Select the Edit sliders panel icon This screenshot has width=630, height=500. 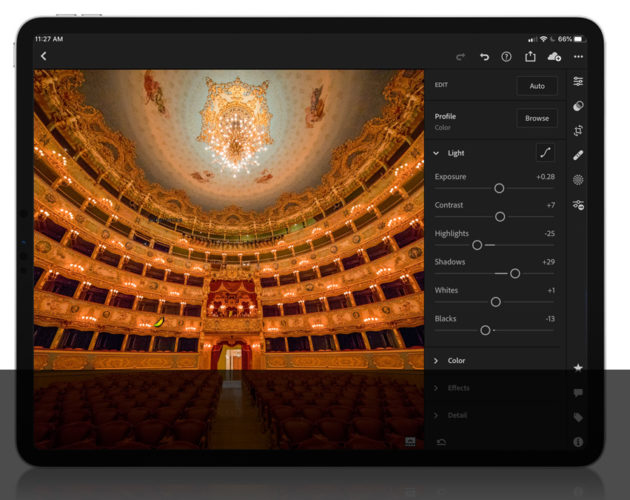point(578,81)
